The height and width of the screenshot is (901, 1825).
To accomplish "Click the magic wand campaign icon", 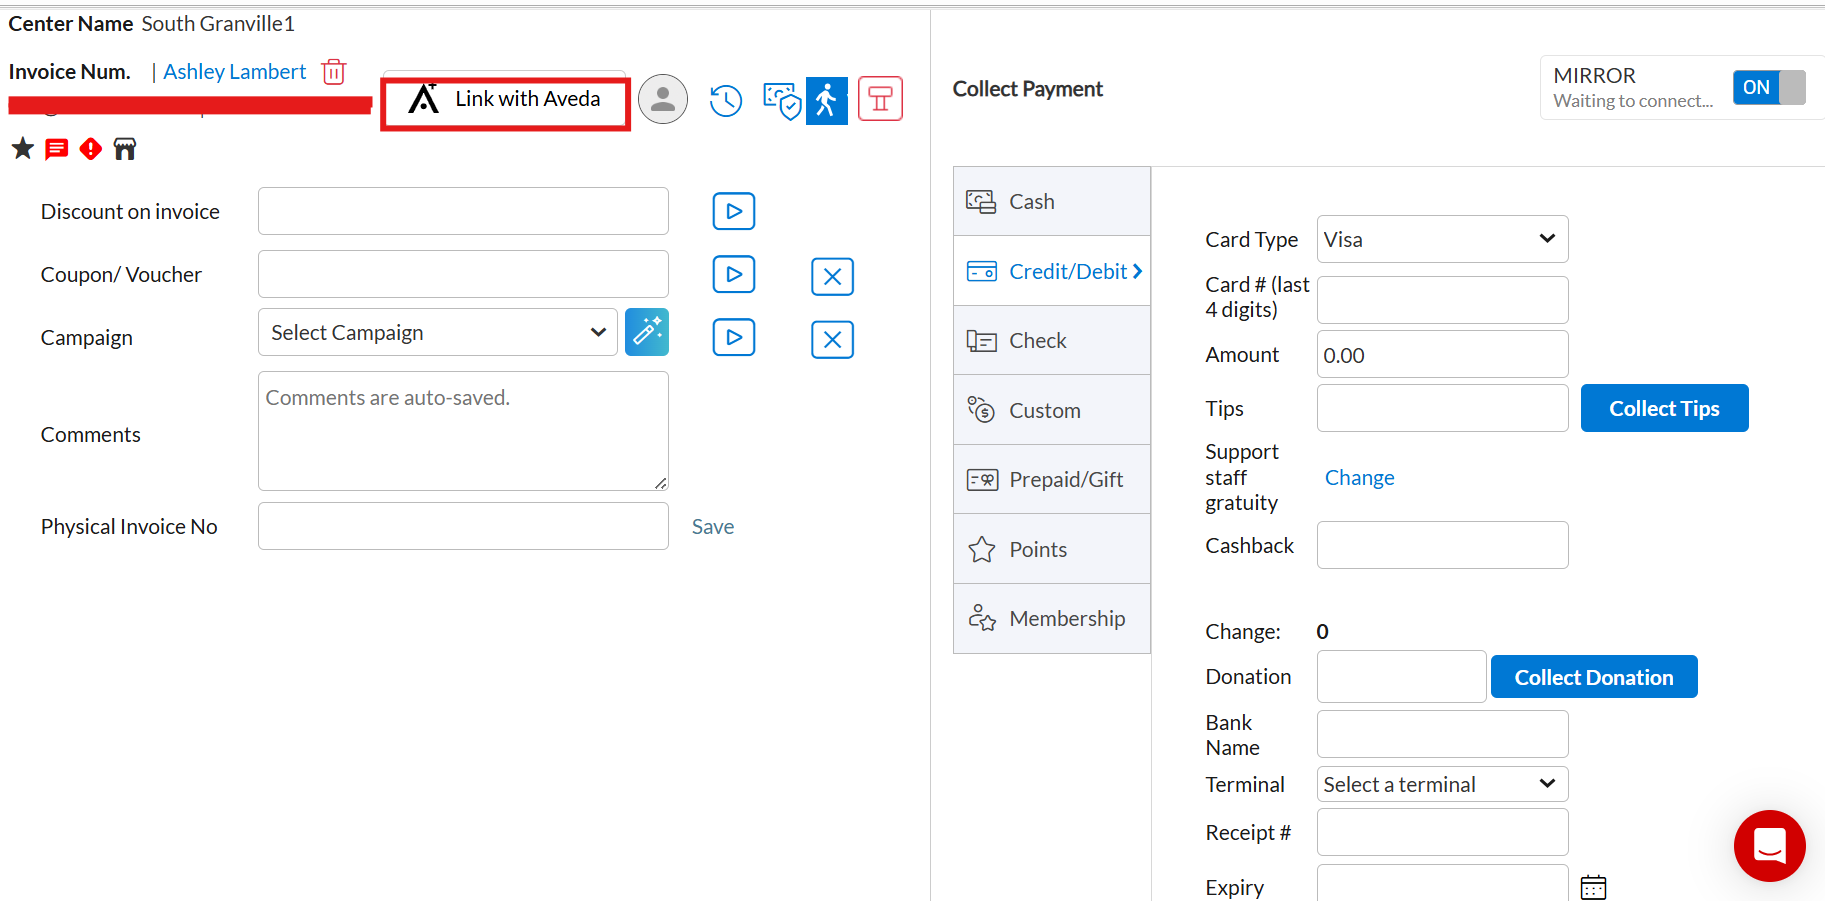I will click(x=647, y=332).
